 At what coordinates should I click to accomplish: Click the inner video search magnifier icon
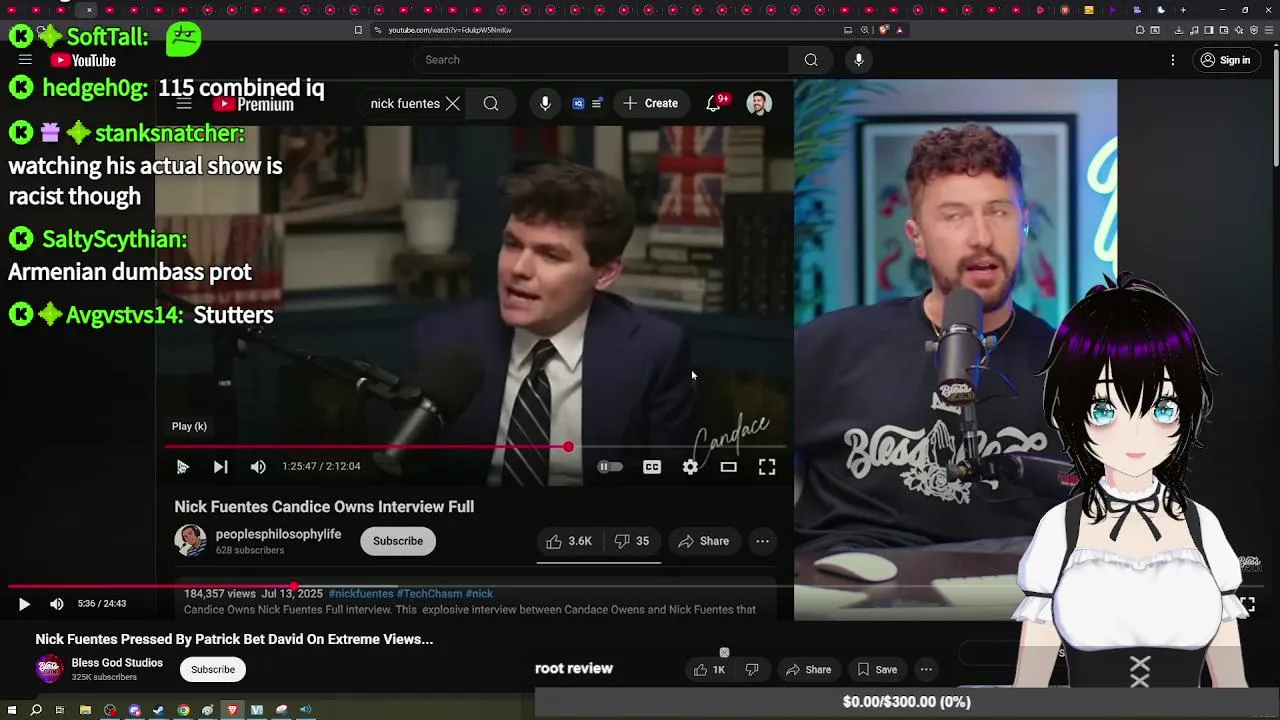[491, 103]
